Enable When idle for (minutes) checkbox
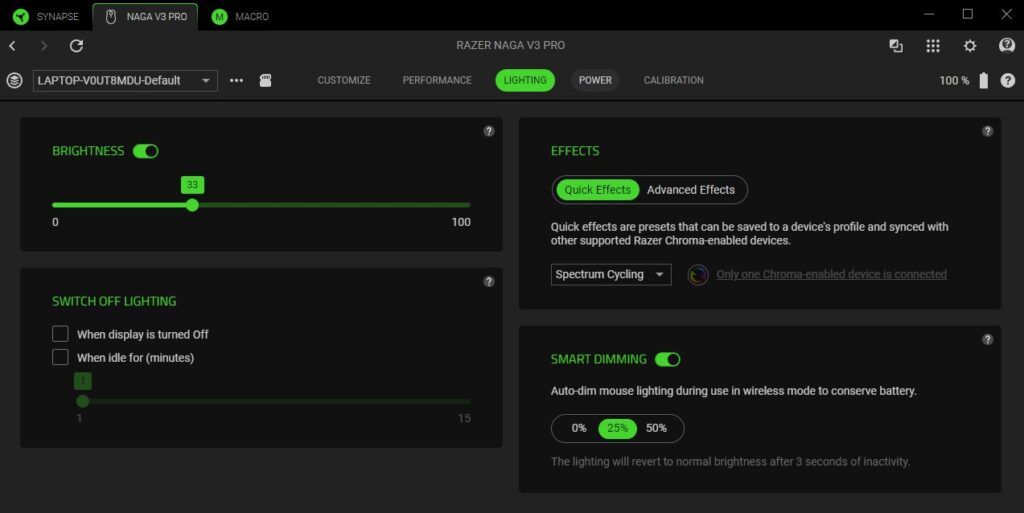 click(60, 357)
